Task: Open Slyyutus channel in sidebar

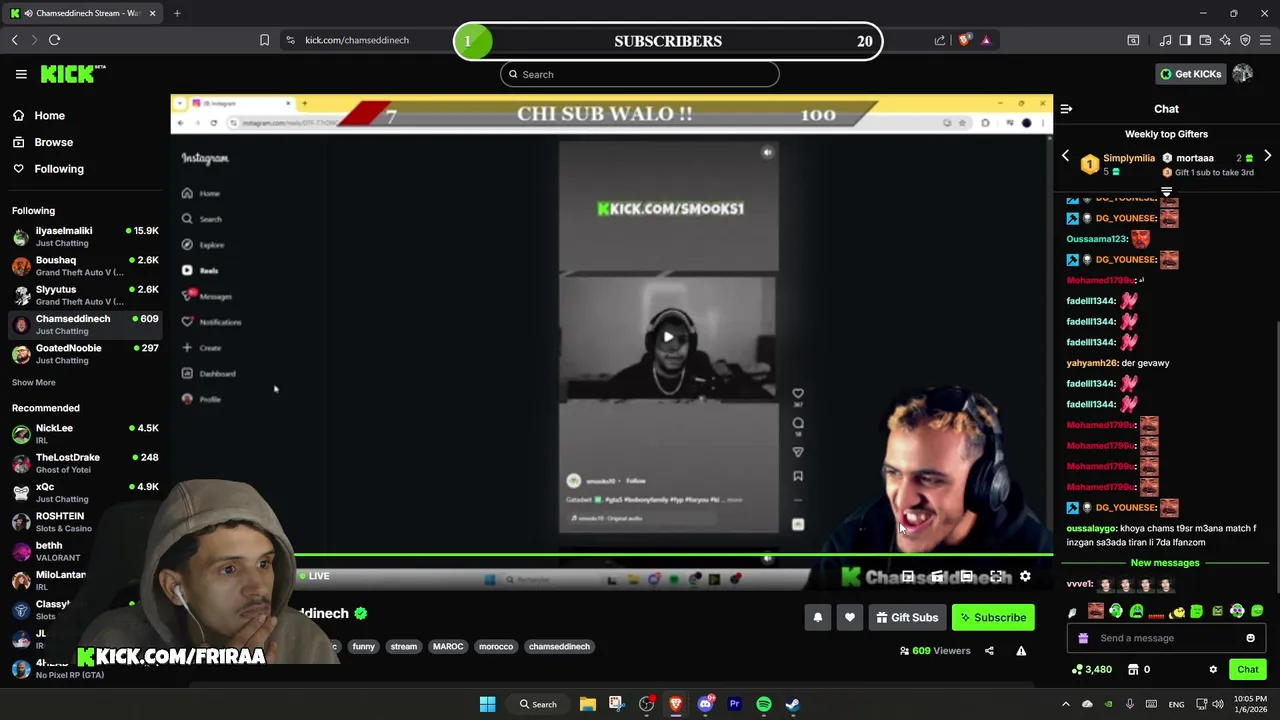Action: pyautogui.click(x=85, y=295)
